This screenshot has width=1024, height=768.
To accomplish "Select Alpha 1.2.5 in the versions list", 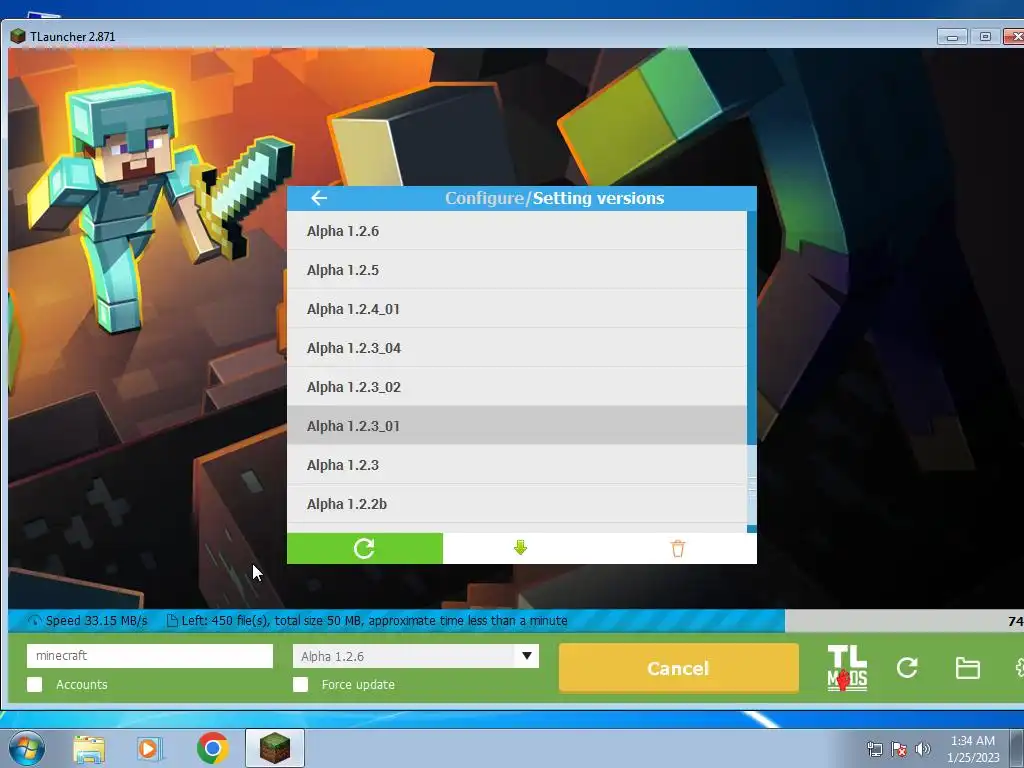I will 517,270.
